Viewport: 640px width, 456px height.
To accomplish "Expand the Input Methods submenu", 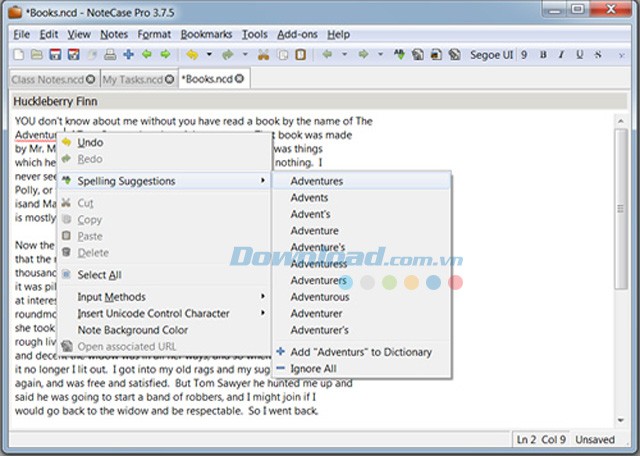I will pos(163,297).
